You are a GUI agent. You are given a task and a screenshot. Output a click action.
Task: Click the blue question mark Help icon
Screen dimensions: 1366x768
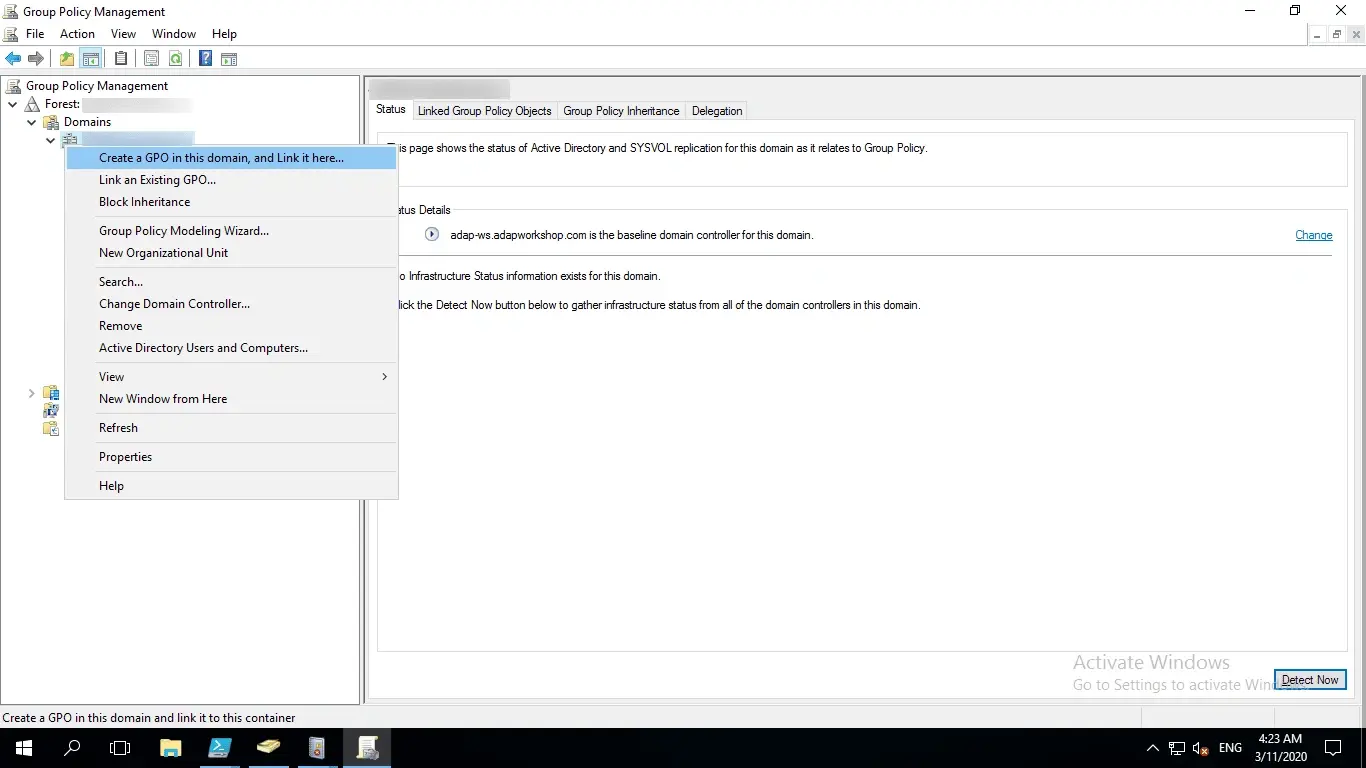click(x=205, y=59)
